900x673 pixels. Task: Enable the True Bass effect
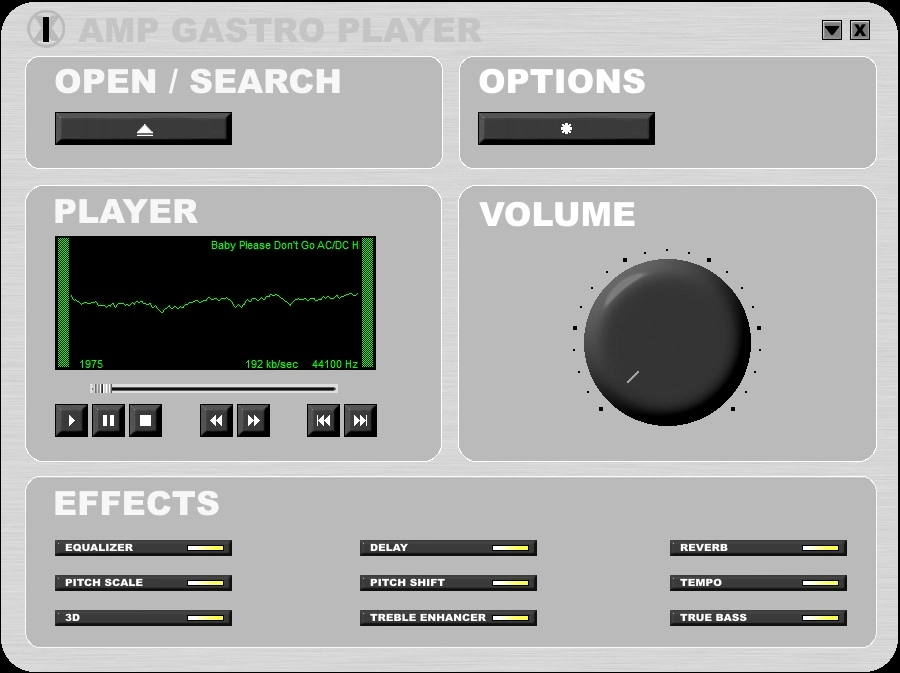[758, 618]
